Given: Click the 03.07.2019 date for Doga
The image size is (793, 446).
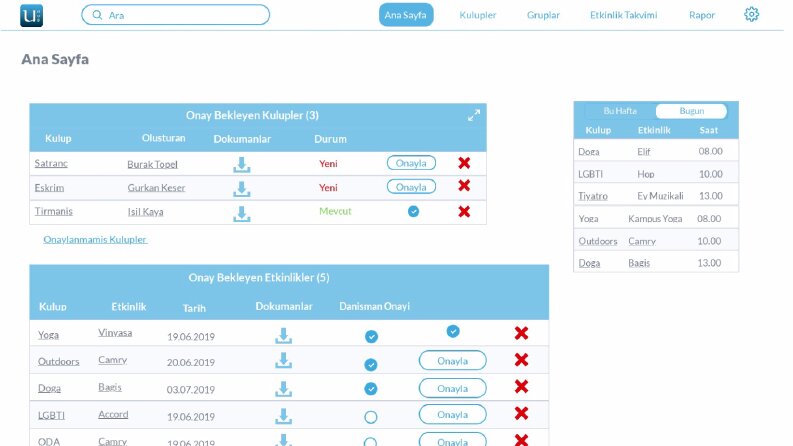Looking at the screenshot, I should point(191,389).
